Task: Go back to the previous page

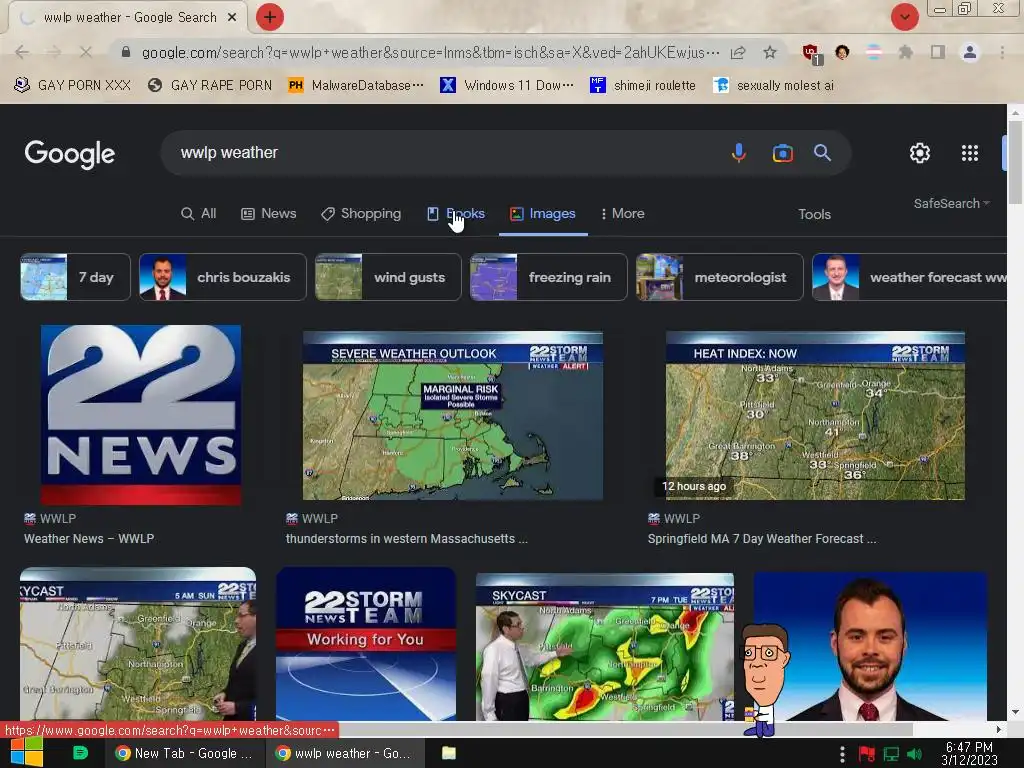Action: tap(22, 52)
